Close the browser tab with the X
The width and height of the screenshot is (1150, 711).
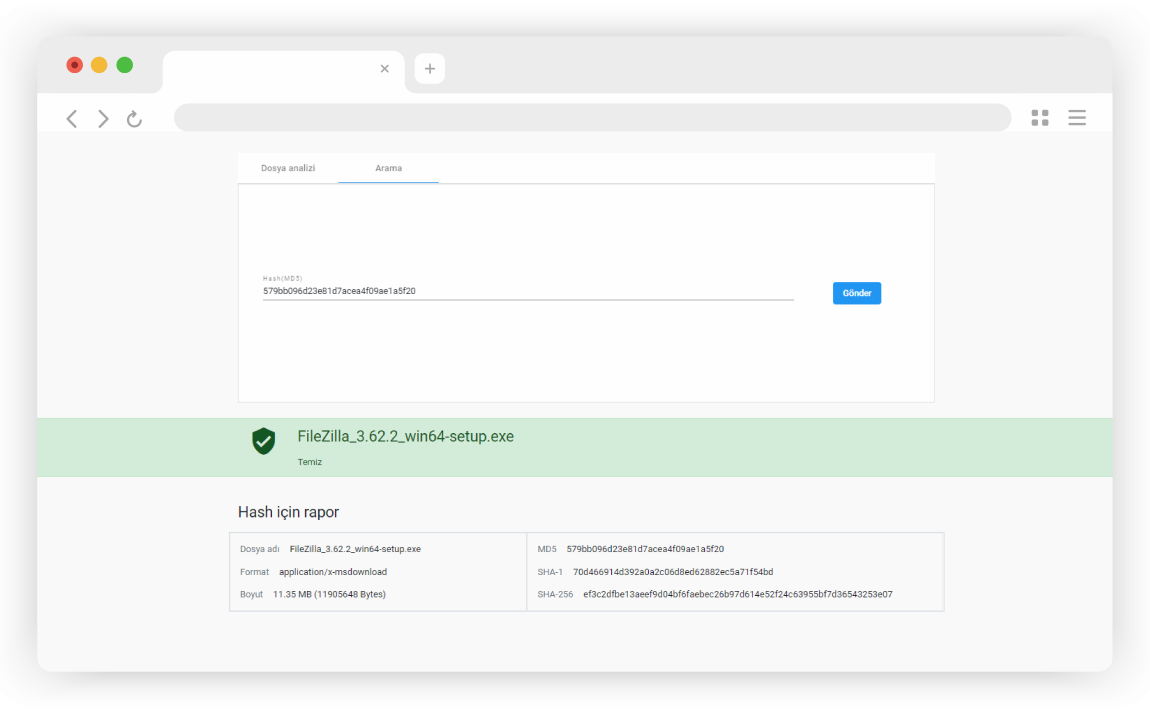(x=384, y=68)
